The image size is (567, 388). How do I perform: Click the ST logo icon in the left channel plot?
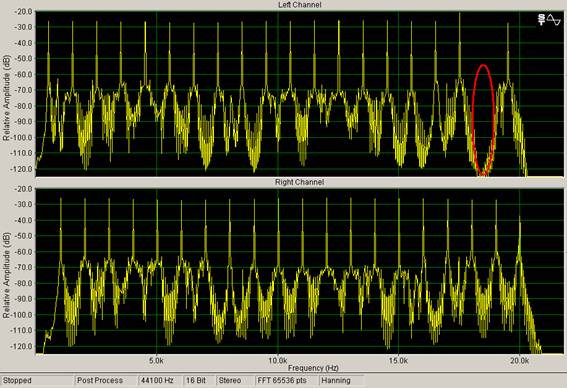point(541,20)
